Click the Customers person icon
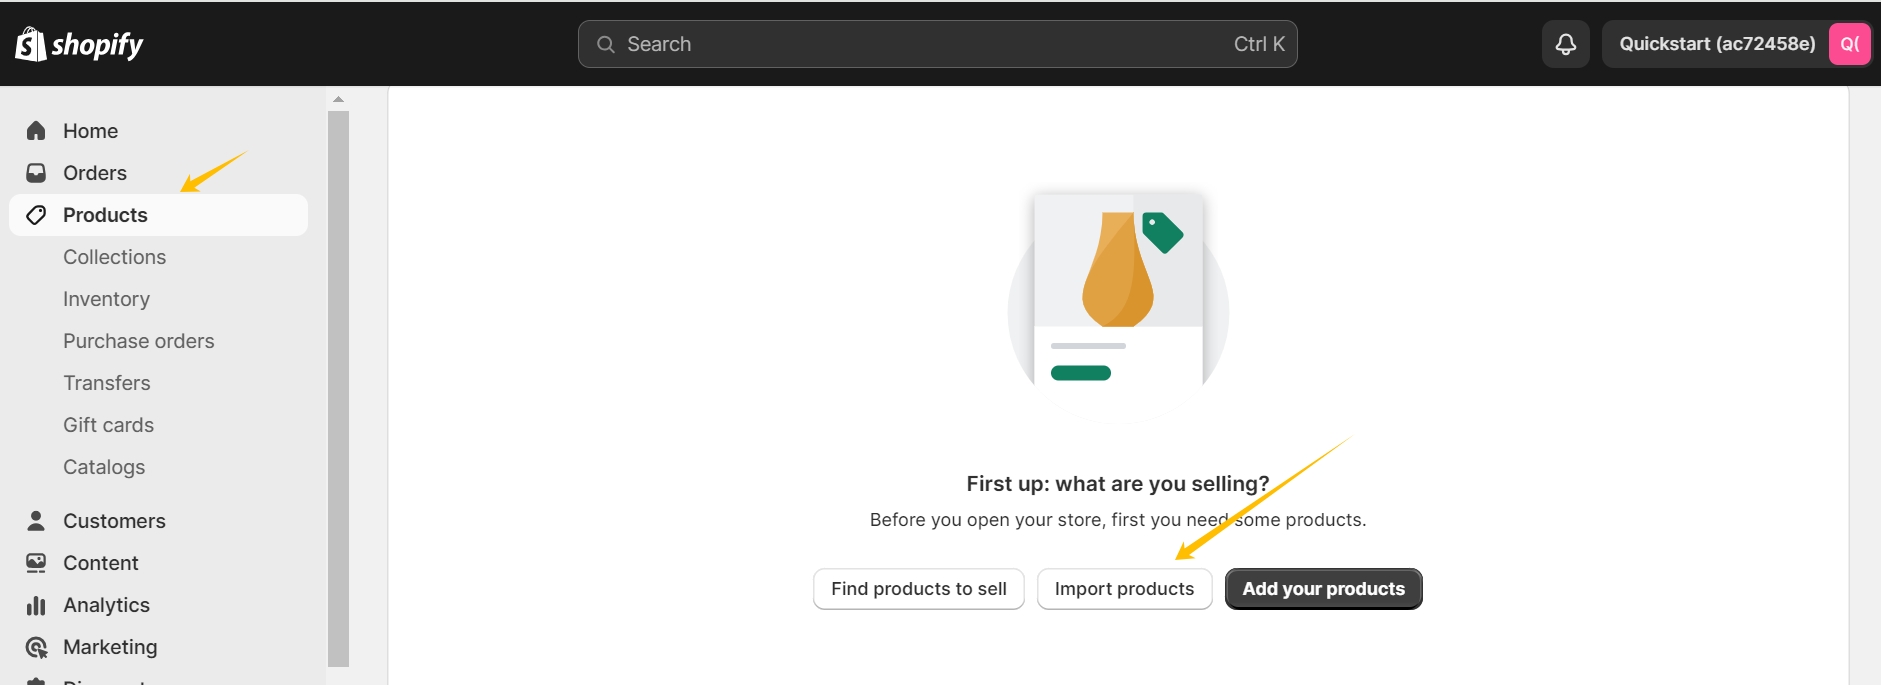 click(x=36, y=521)
